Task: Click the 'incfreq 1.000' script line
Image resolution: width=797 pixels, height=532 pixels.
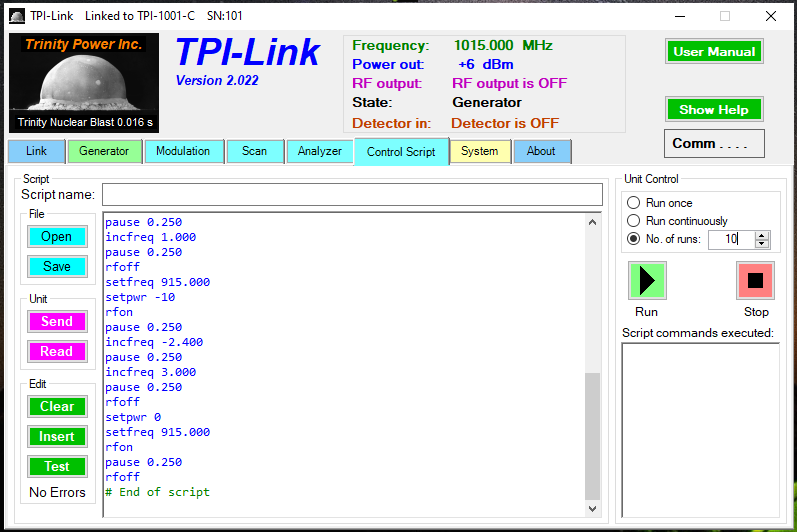Action: pyautogui.click(x=150, y=237)
